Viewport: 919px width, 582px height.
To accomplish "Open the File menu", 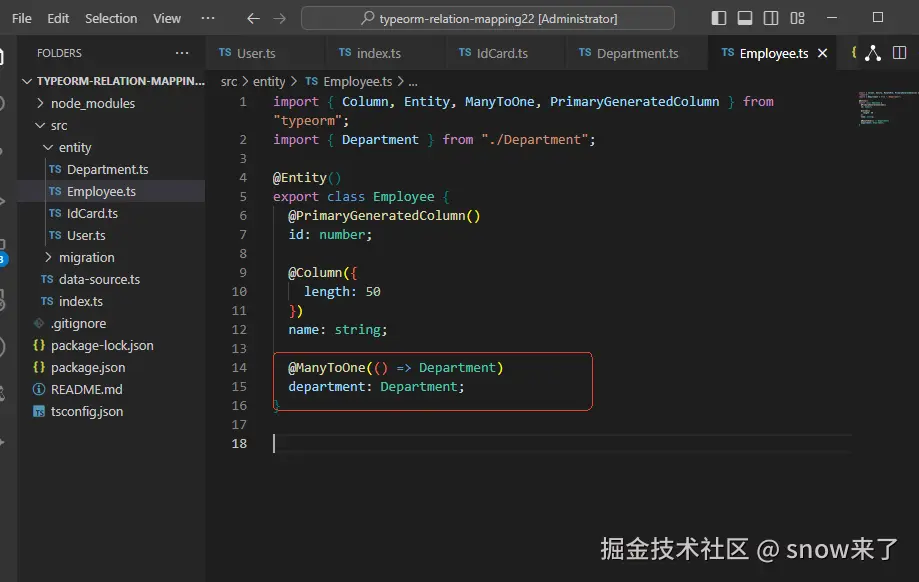I will pos(22,18).
